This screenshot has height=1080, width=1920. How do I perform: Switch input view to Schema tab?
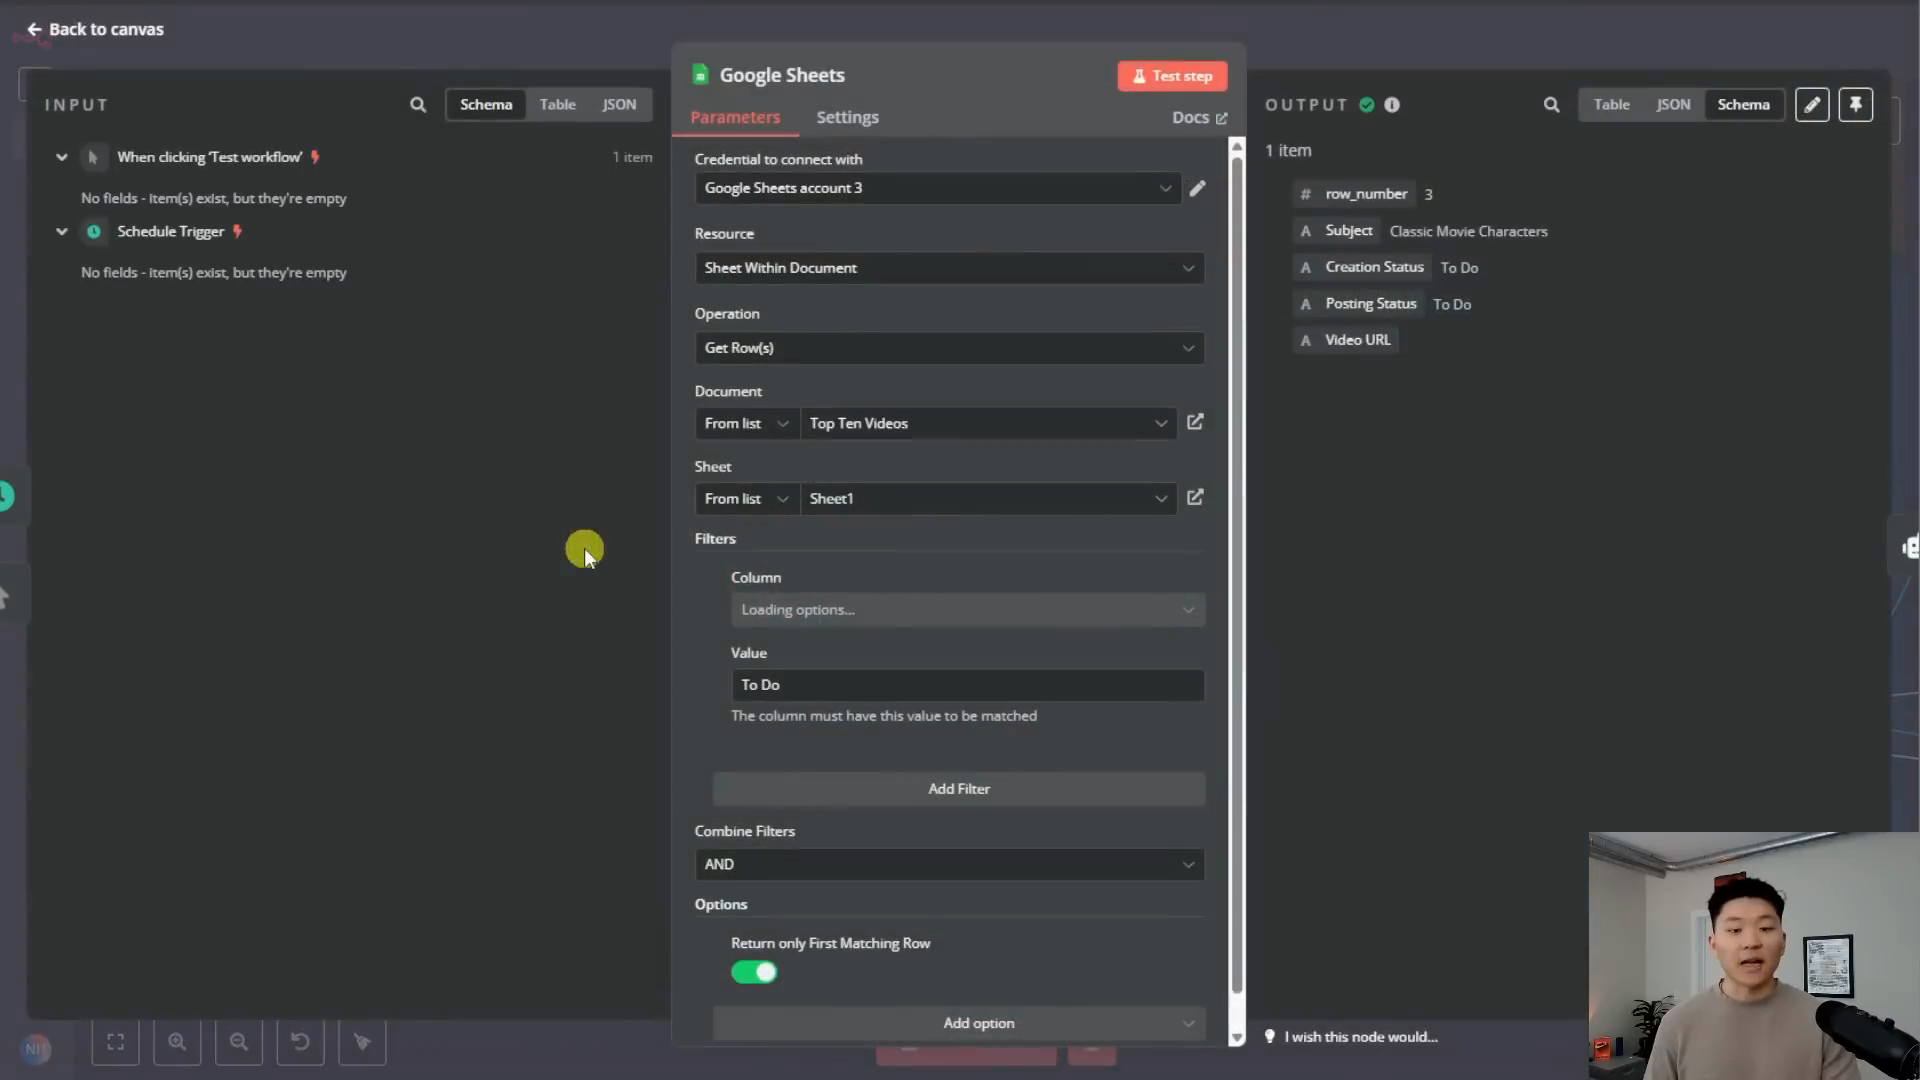click(486, 104)
